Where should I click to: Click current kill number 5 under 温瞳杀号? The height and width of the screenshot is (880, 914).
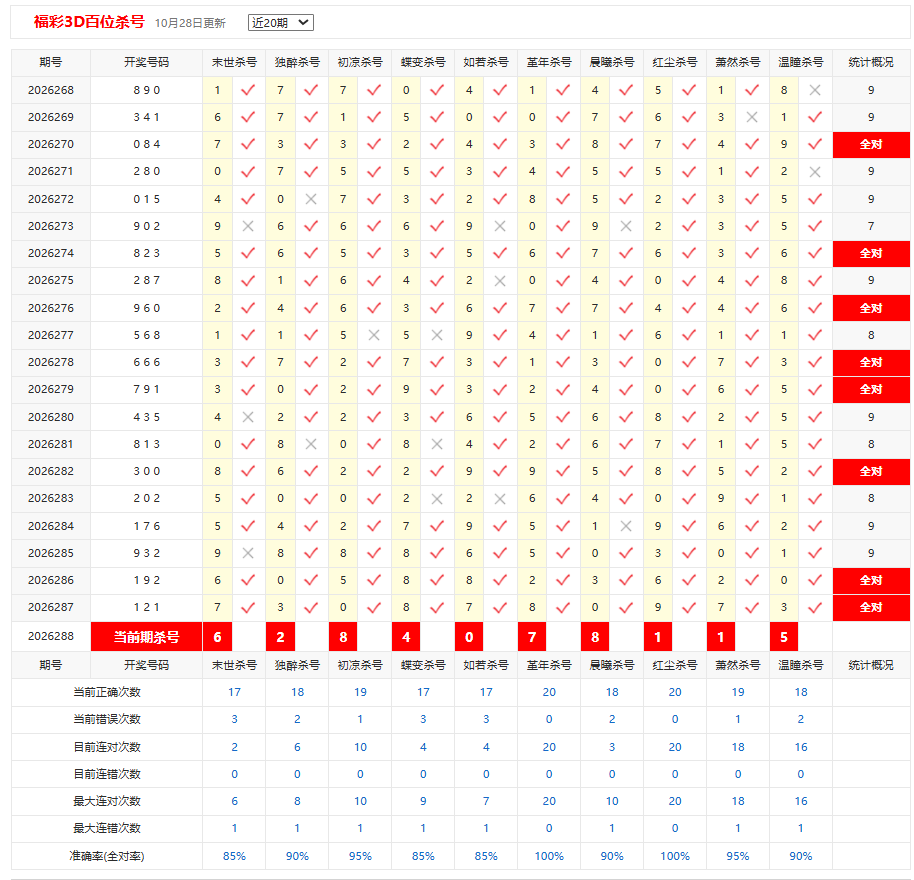point(784,637)
